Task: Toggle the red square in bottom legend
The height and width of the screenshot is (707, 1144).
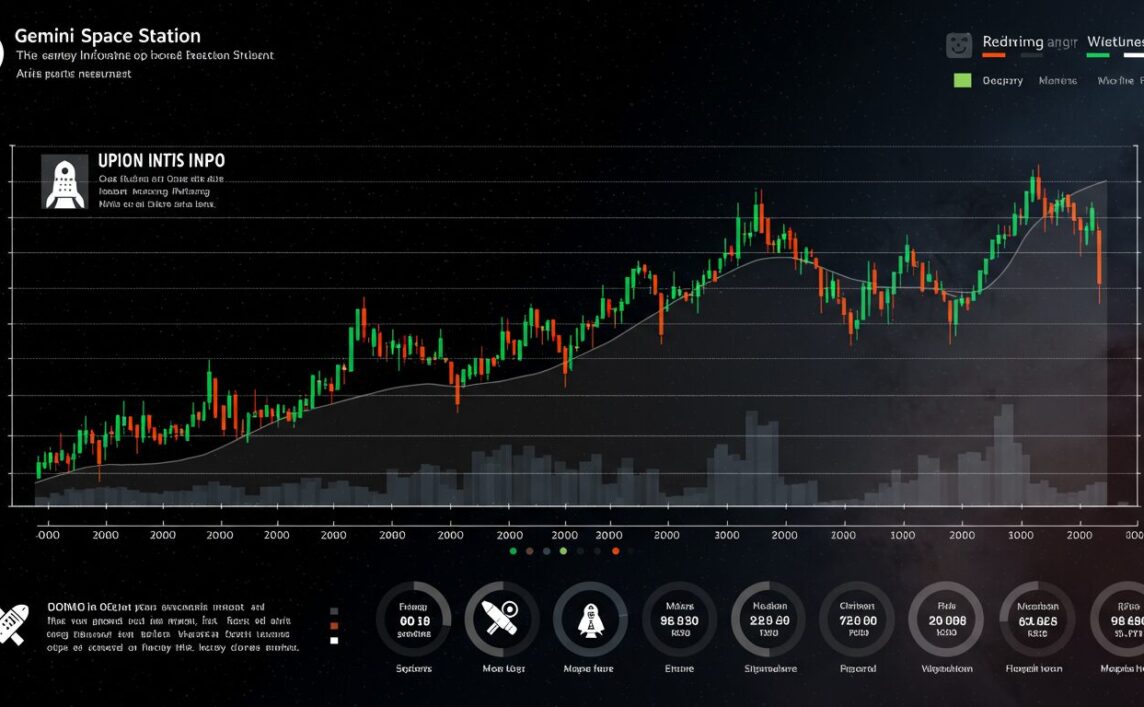Action: tap(334, 626)
